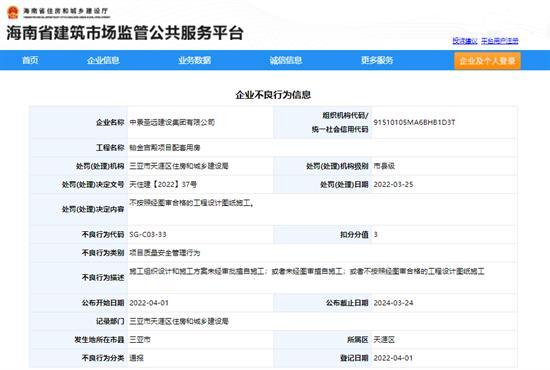Image resolution: width=550 pixels, height=370 pixels.
Task: Select the project name value after 工程名称
Action: click(x=165, y=148)
